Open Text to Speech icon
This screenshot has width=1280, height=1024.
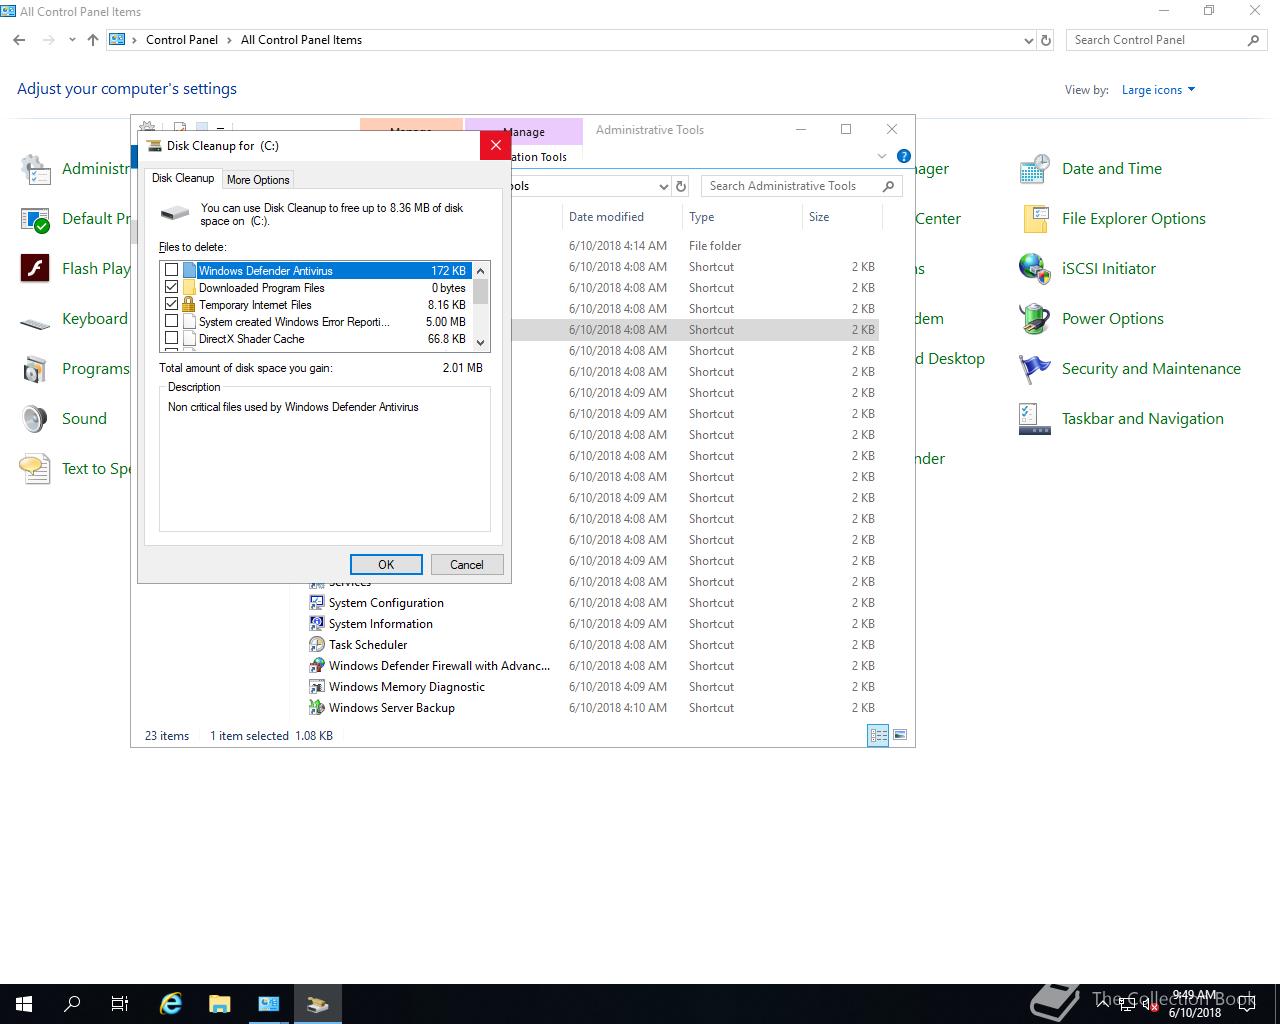[x=35, y=469]
